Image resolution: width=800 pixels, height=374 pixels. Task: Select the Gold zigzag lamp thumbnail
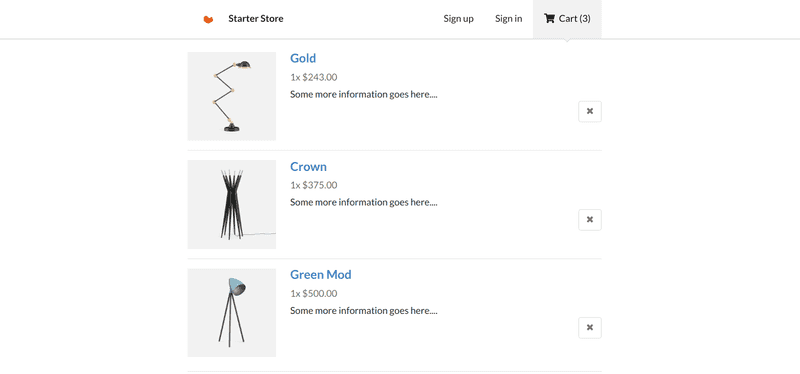(x=232, y=96)
